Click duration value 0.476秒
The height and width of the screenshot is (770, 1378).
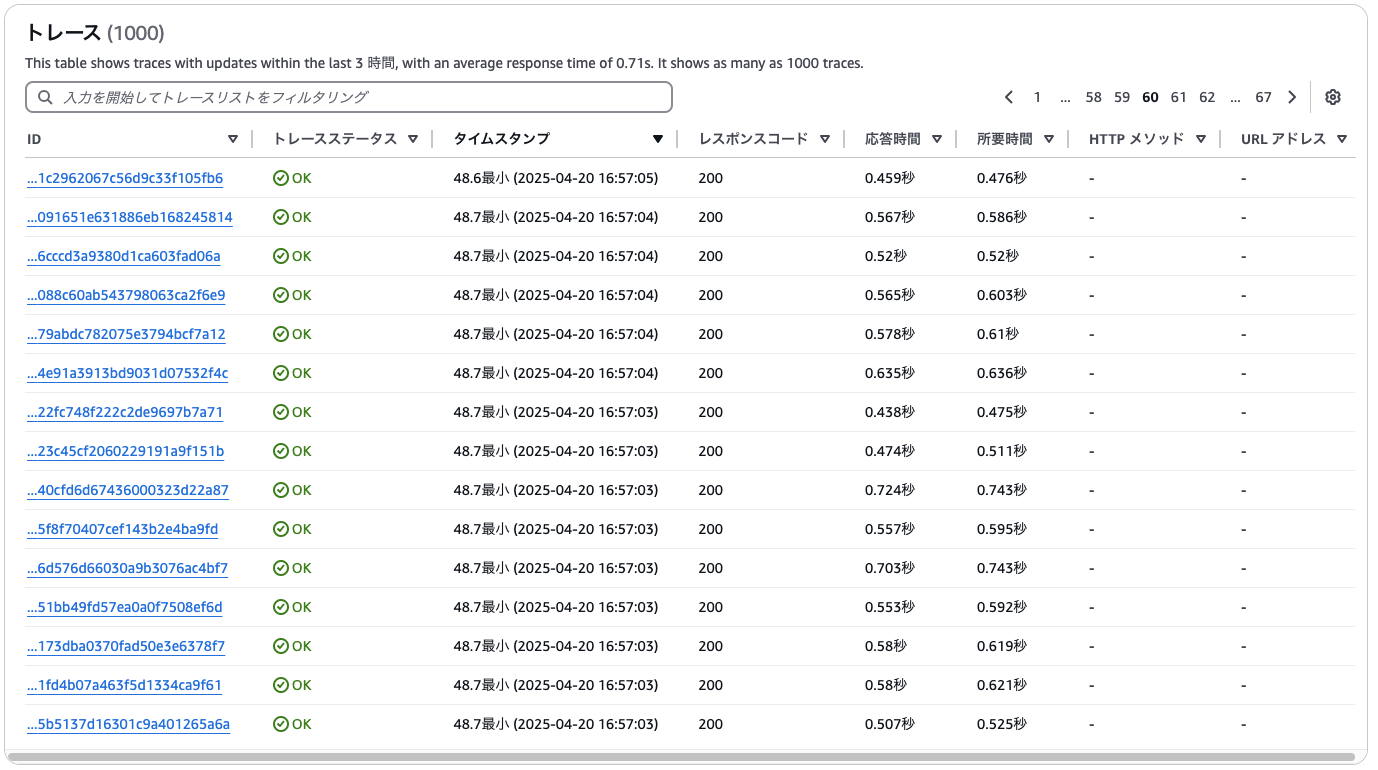tap(1002, 178)
